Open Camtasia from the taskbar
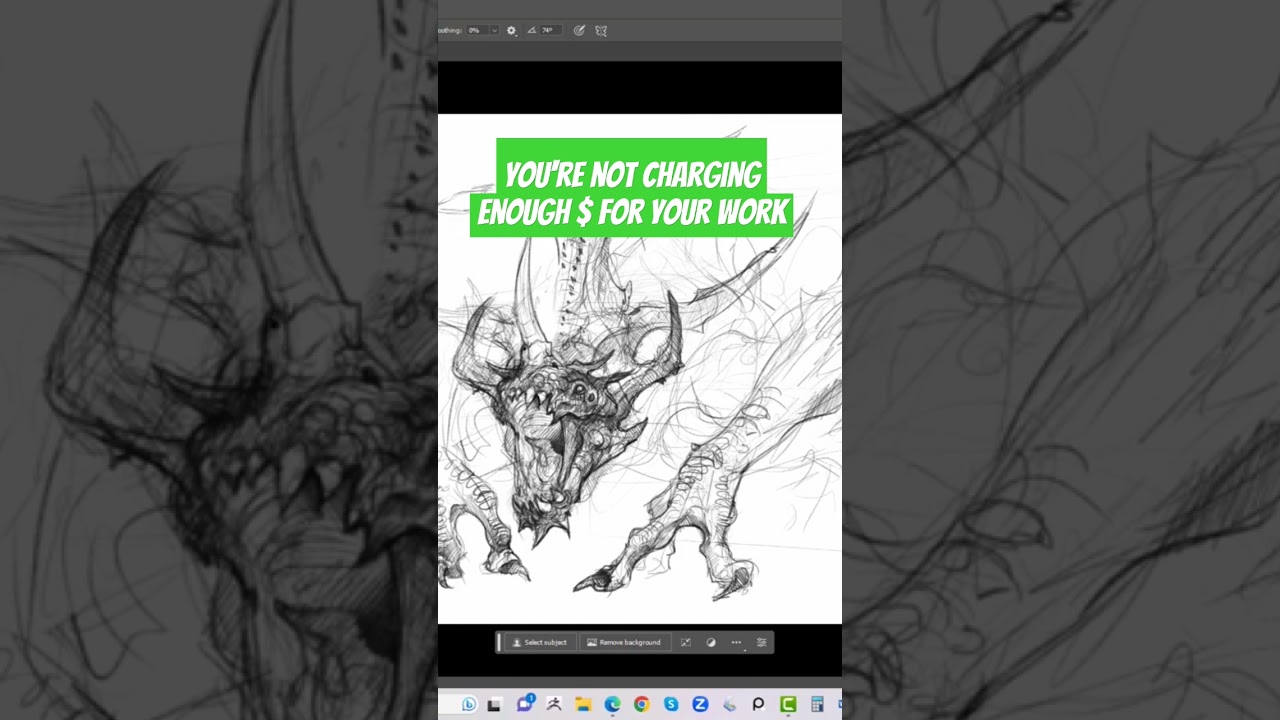The height and width of the screenshot is (720, 1280). point(788,705)
